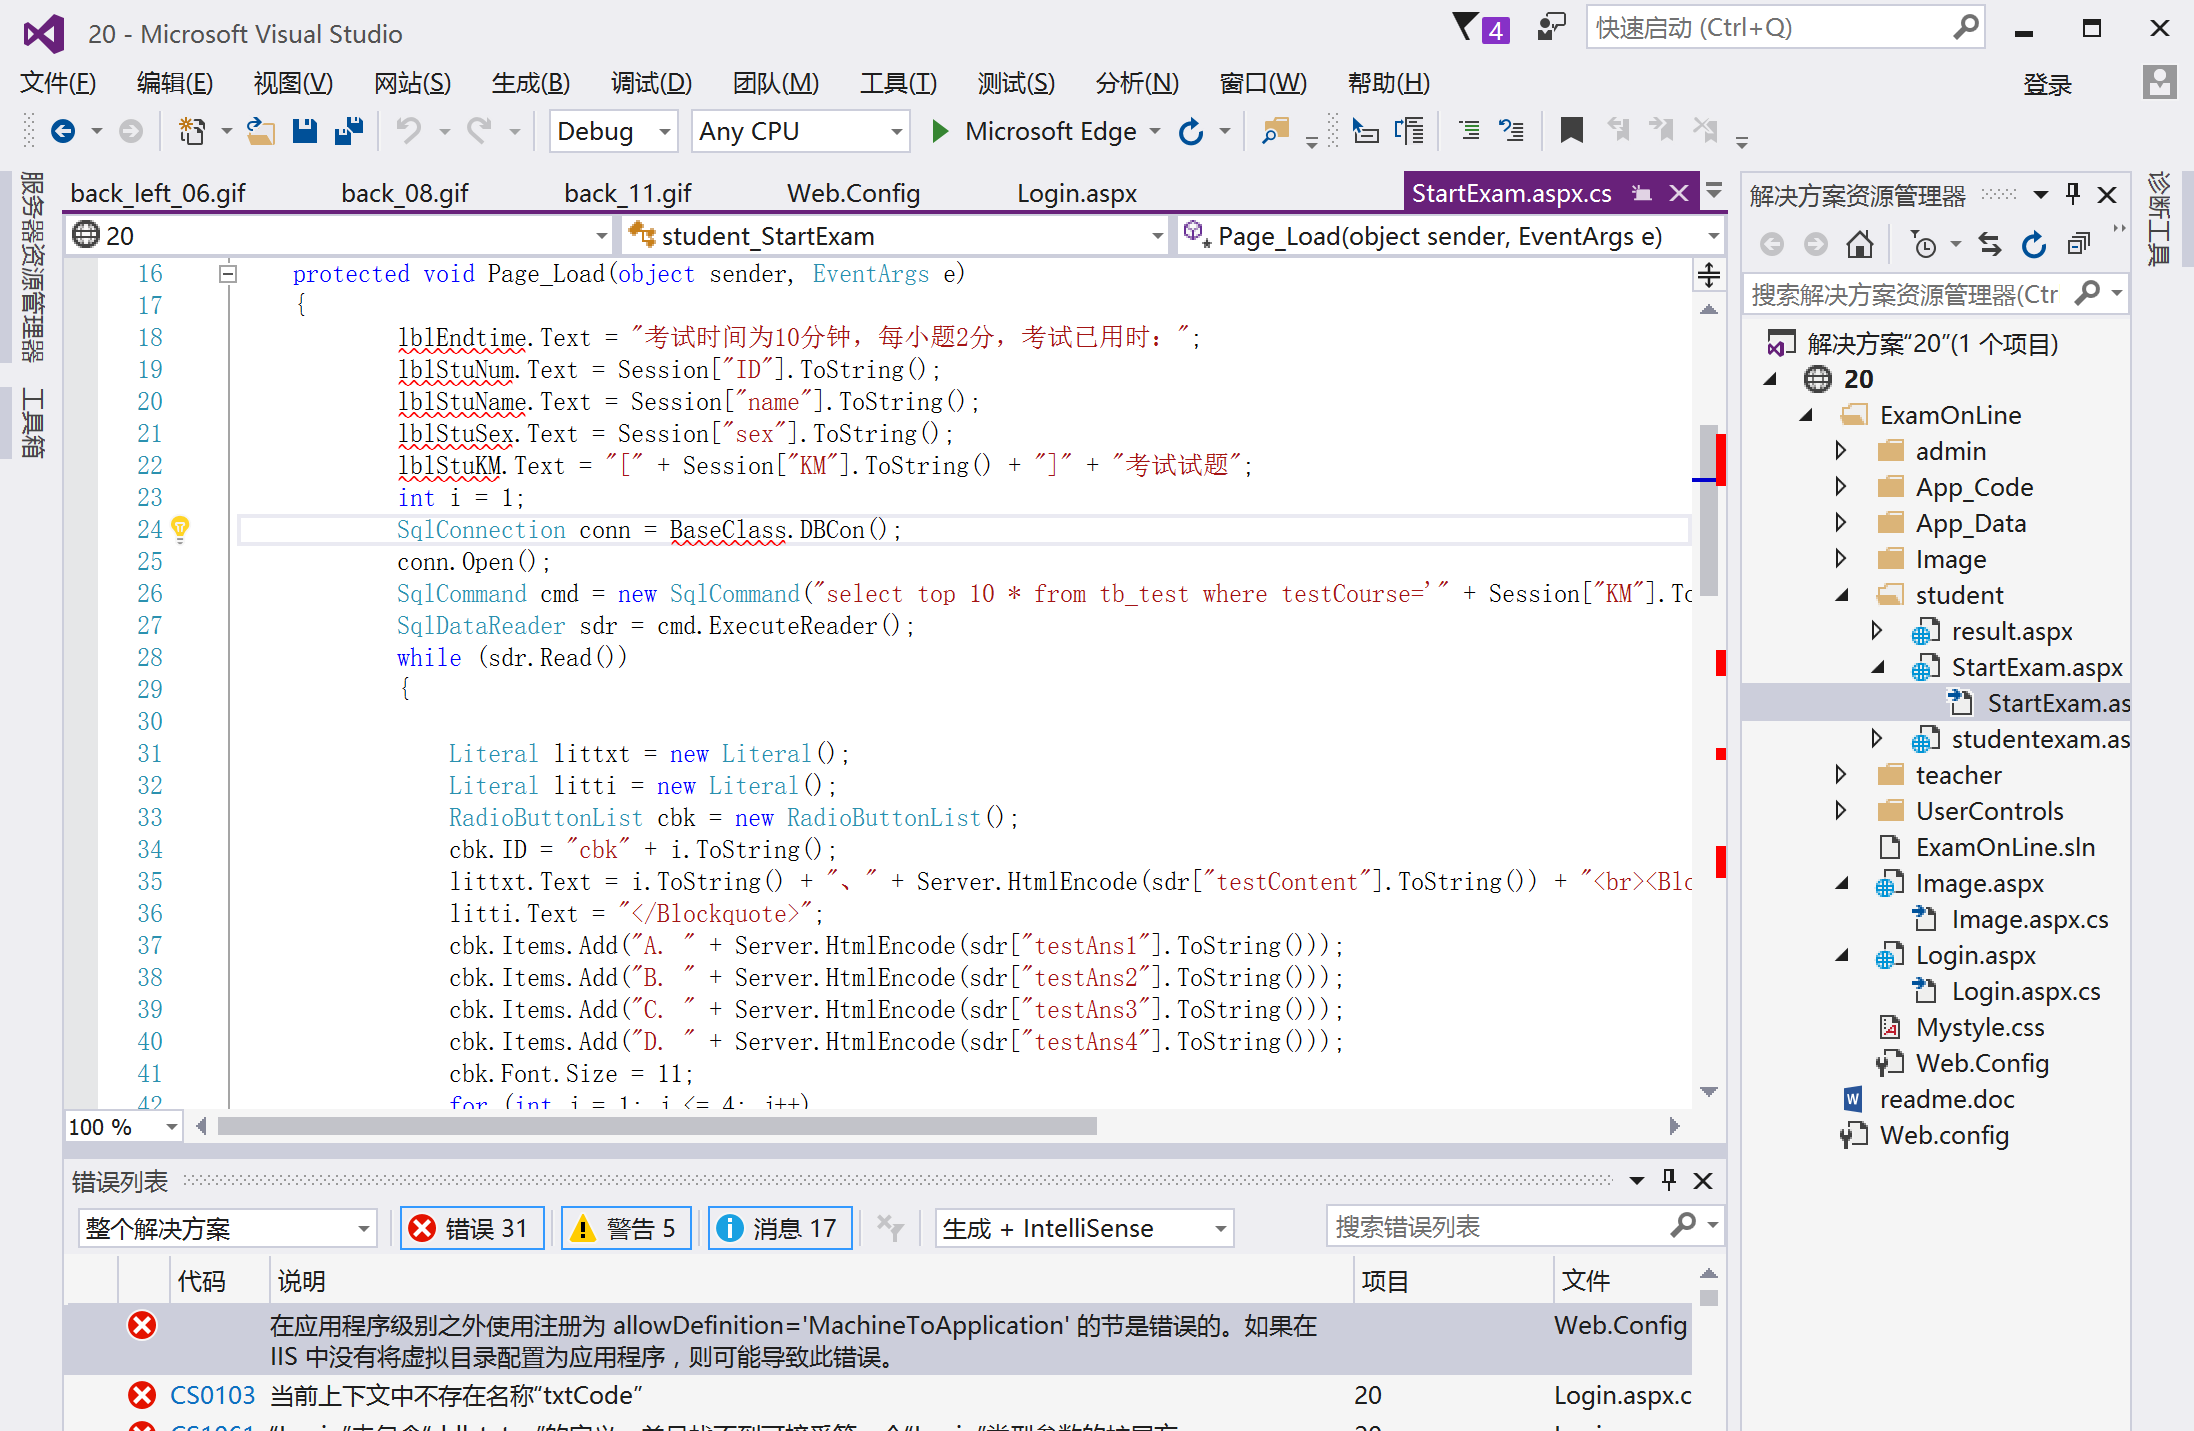Click the Undo arrow icon
The image size is (2194, 1431).
point(408,131)
